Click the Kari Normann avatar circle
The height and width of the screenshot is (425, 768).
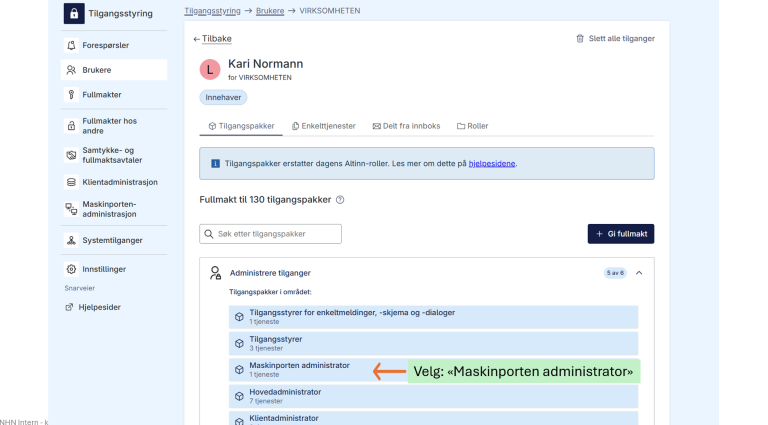click(x=210, y=70)
